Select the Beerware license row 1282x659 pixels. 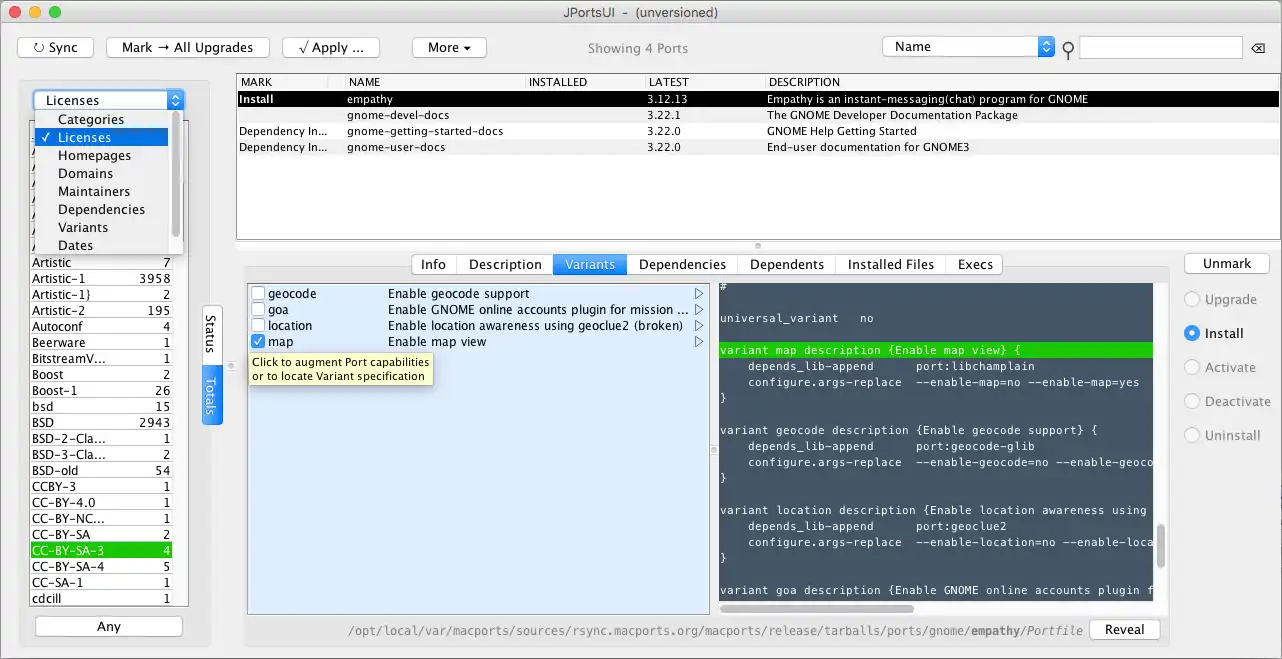tap(101, 342)
